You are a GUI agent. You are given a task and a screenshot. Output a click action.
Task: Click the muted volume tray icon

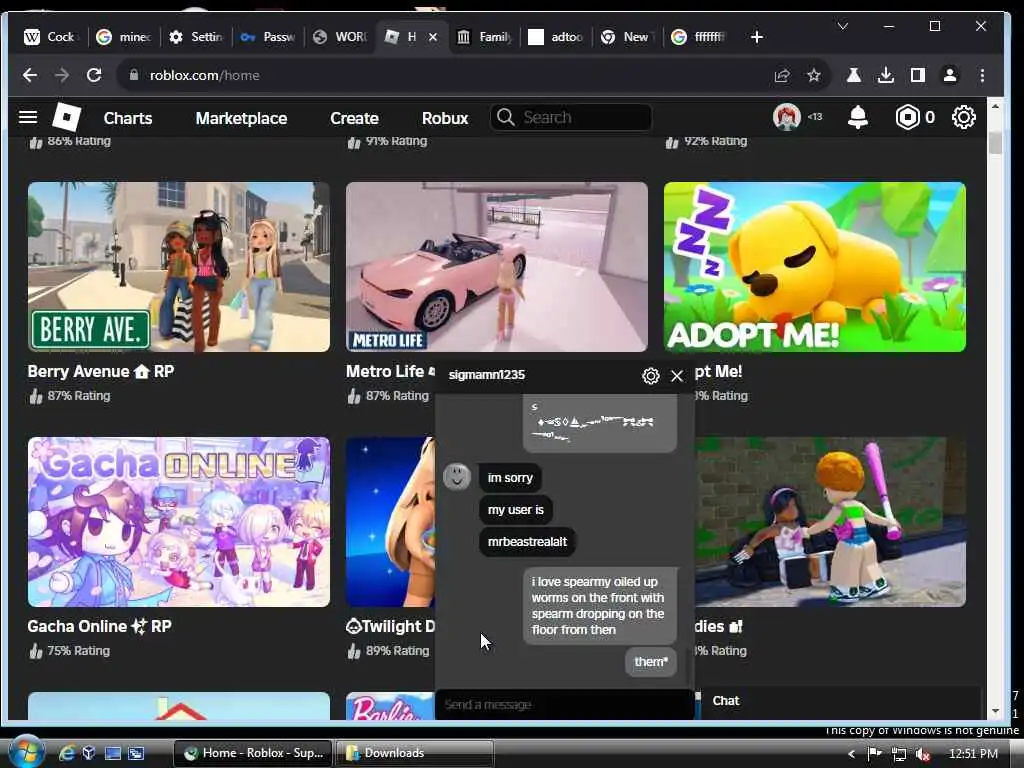point(923,754)
